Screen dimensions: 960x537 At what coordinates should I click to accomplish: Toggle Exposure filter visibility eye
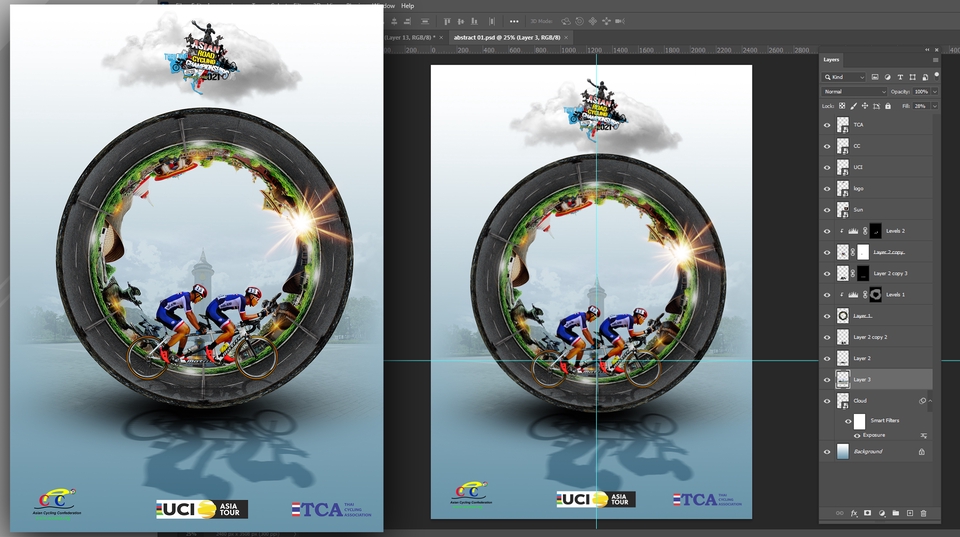tap(857, 435)
